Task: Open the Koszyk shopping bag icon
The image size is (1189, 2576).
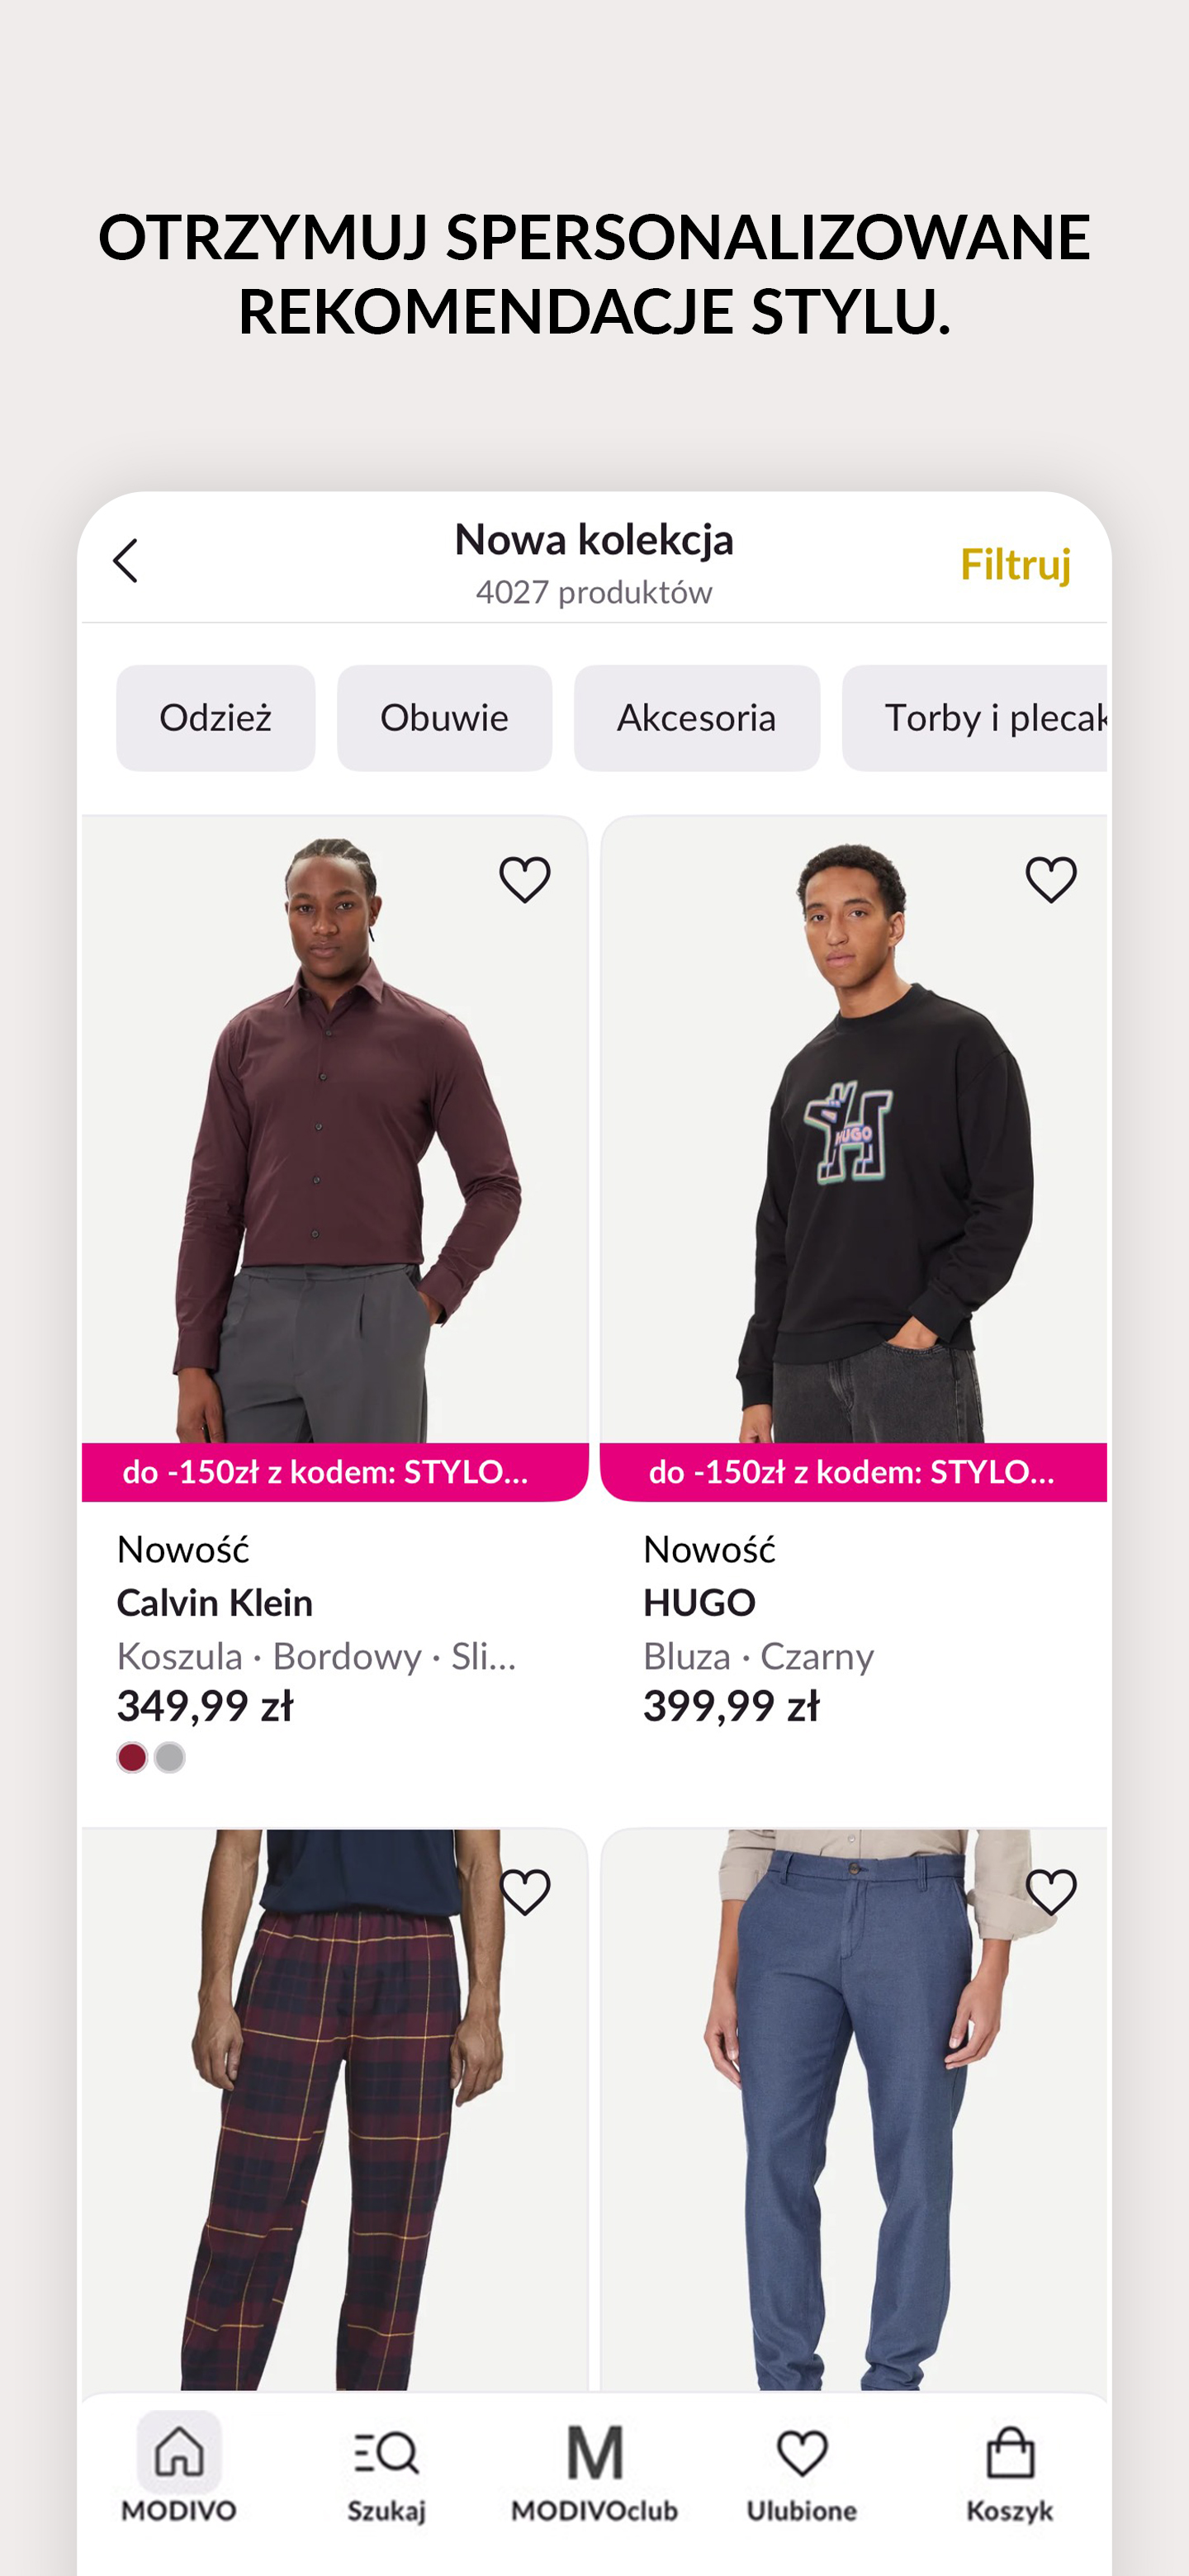Action: point(1010,2452)
